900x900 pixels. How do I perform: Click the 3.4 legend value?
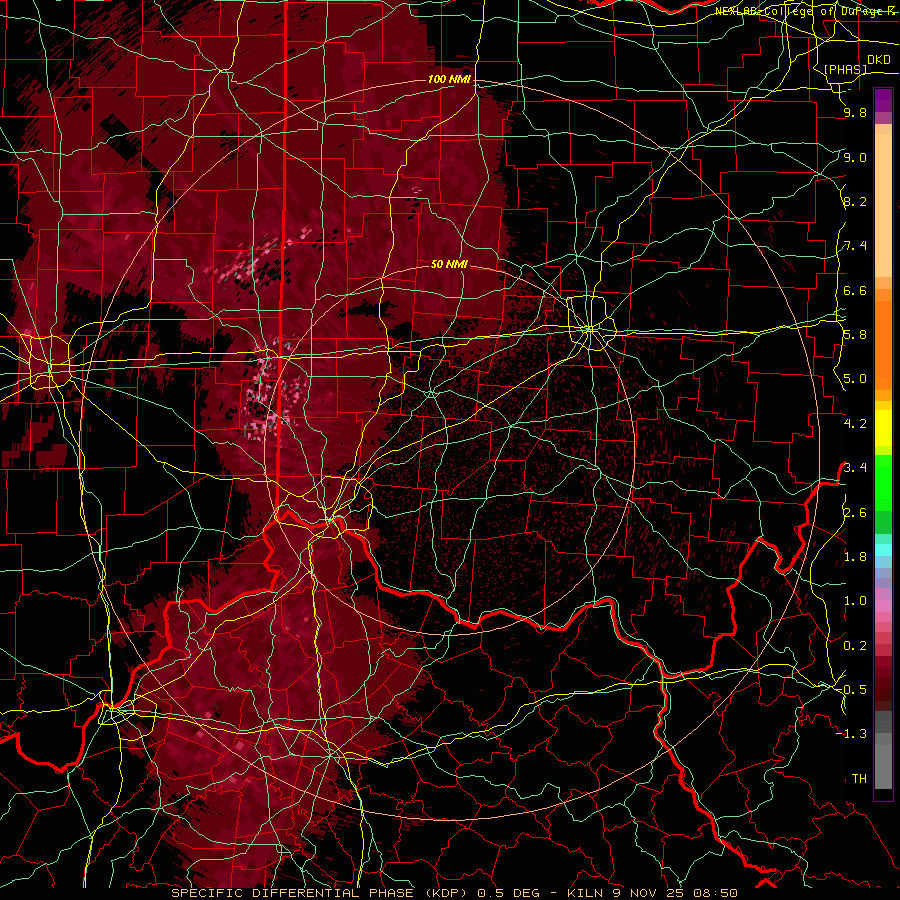pos(855,468)
